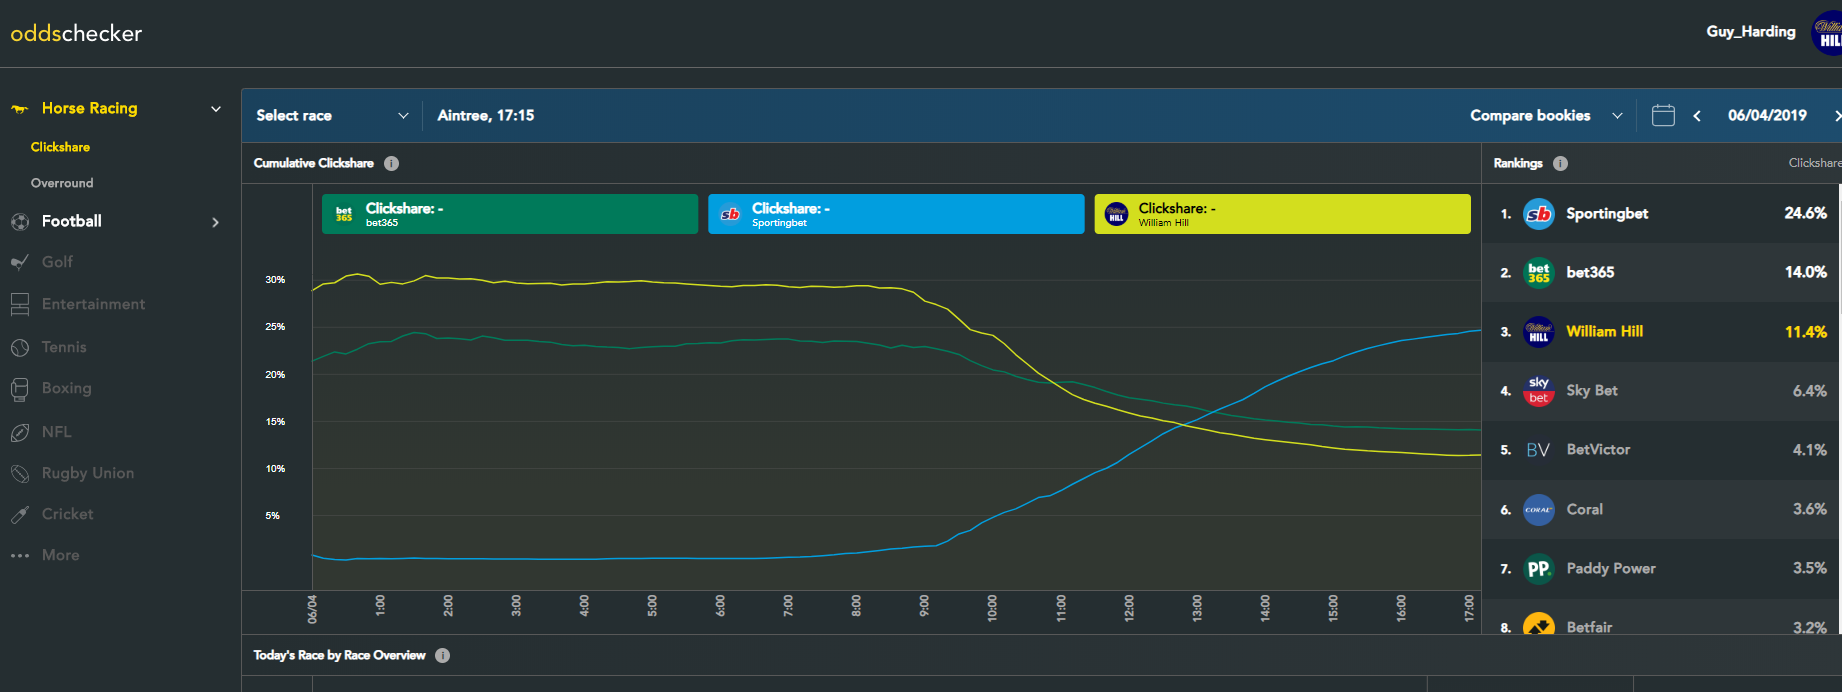Click the Golf sidebar icon
Image resolution: width=1842 pixels, height=692 pixels.
coord(20,262)
